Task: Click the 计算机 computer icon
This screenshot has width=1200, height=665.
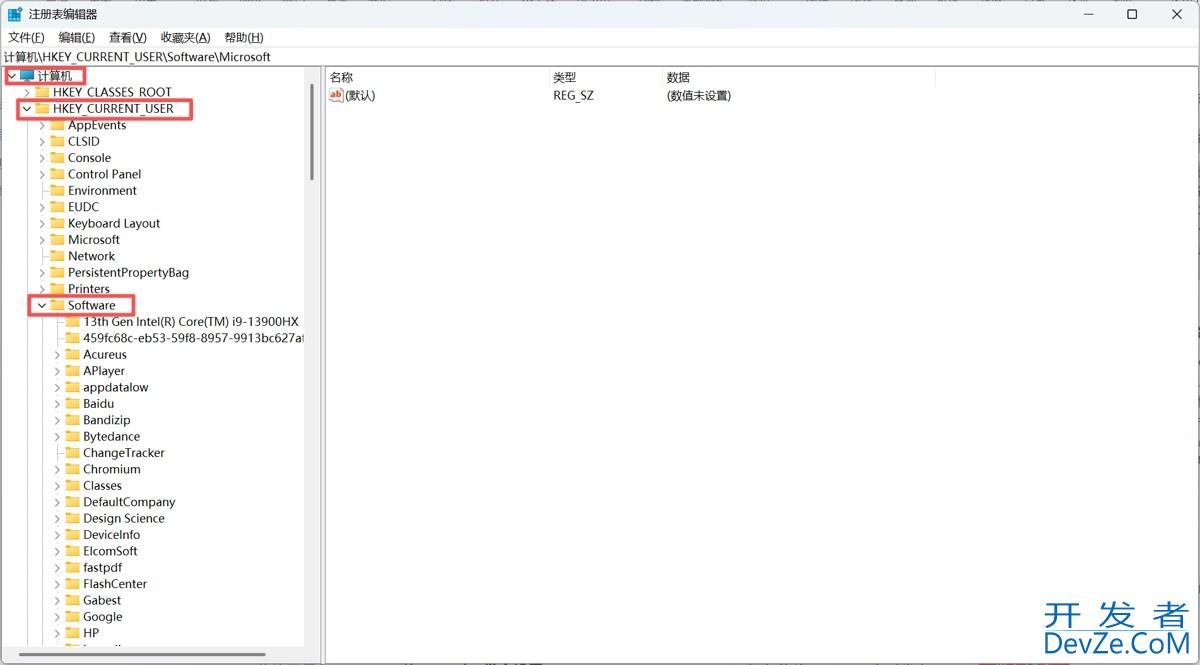Action: click(x=27, y=75)
